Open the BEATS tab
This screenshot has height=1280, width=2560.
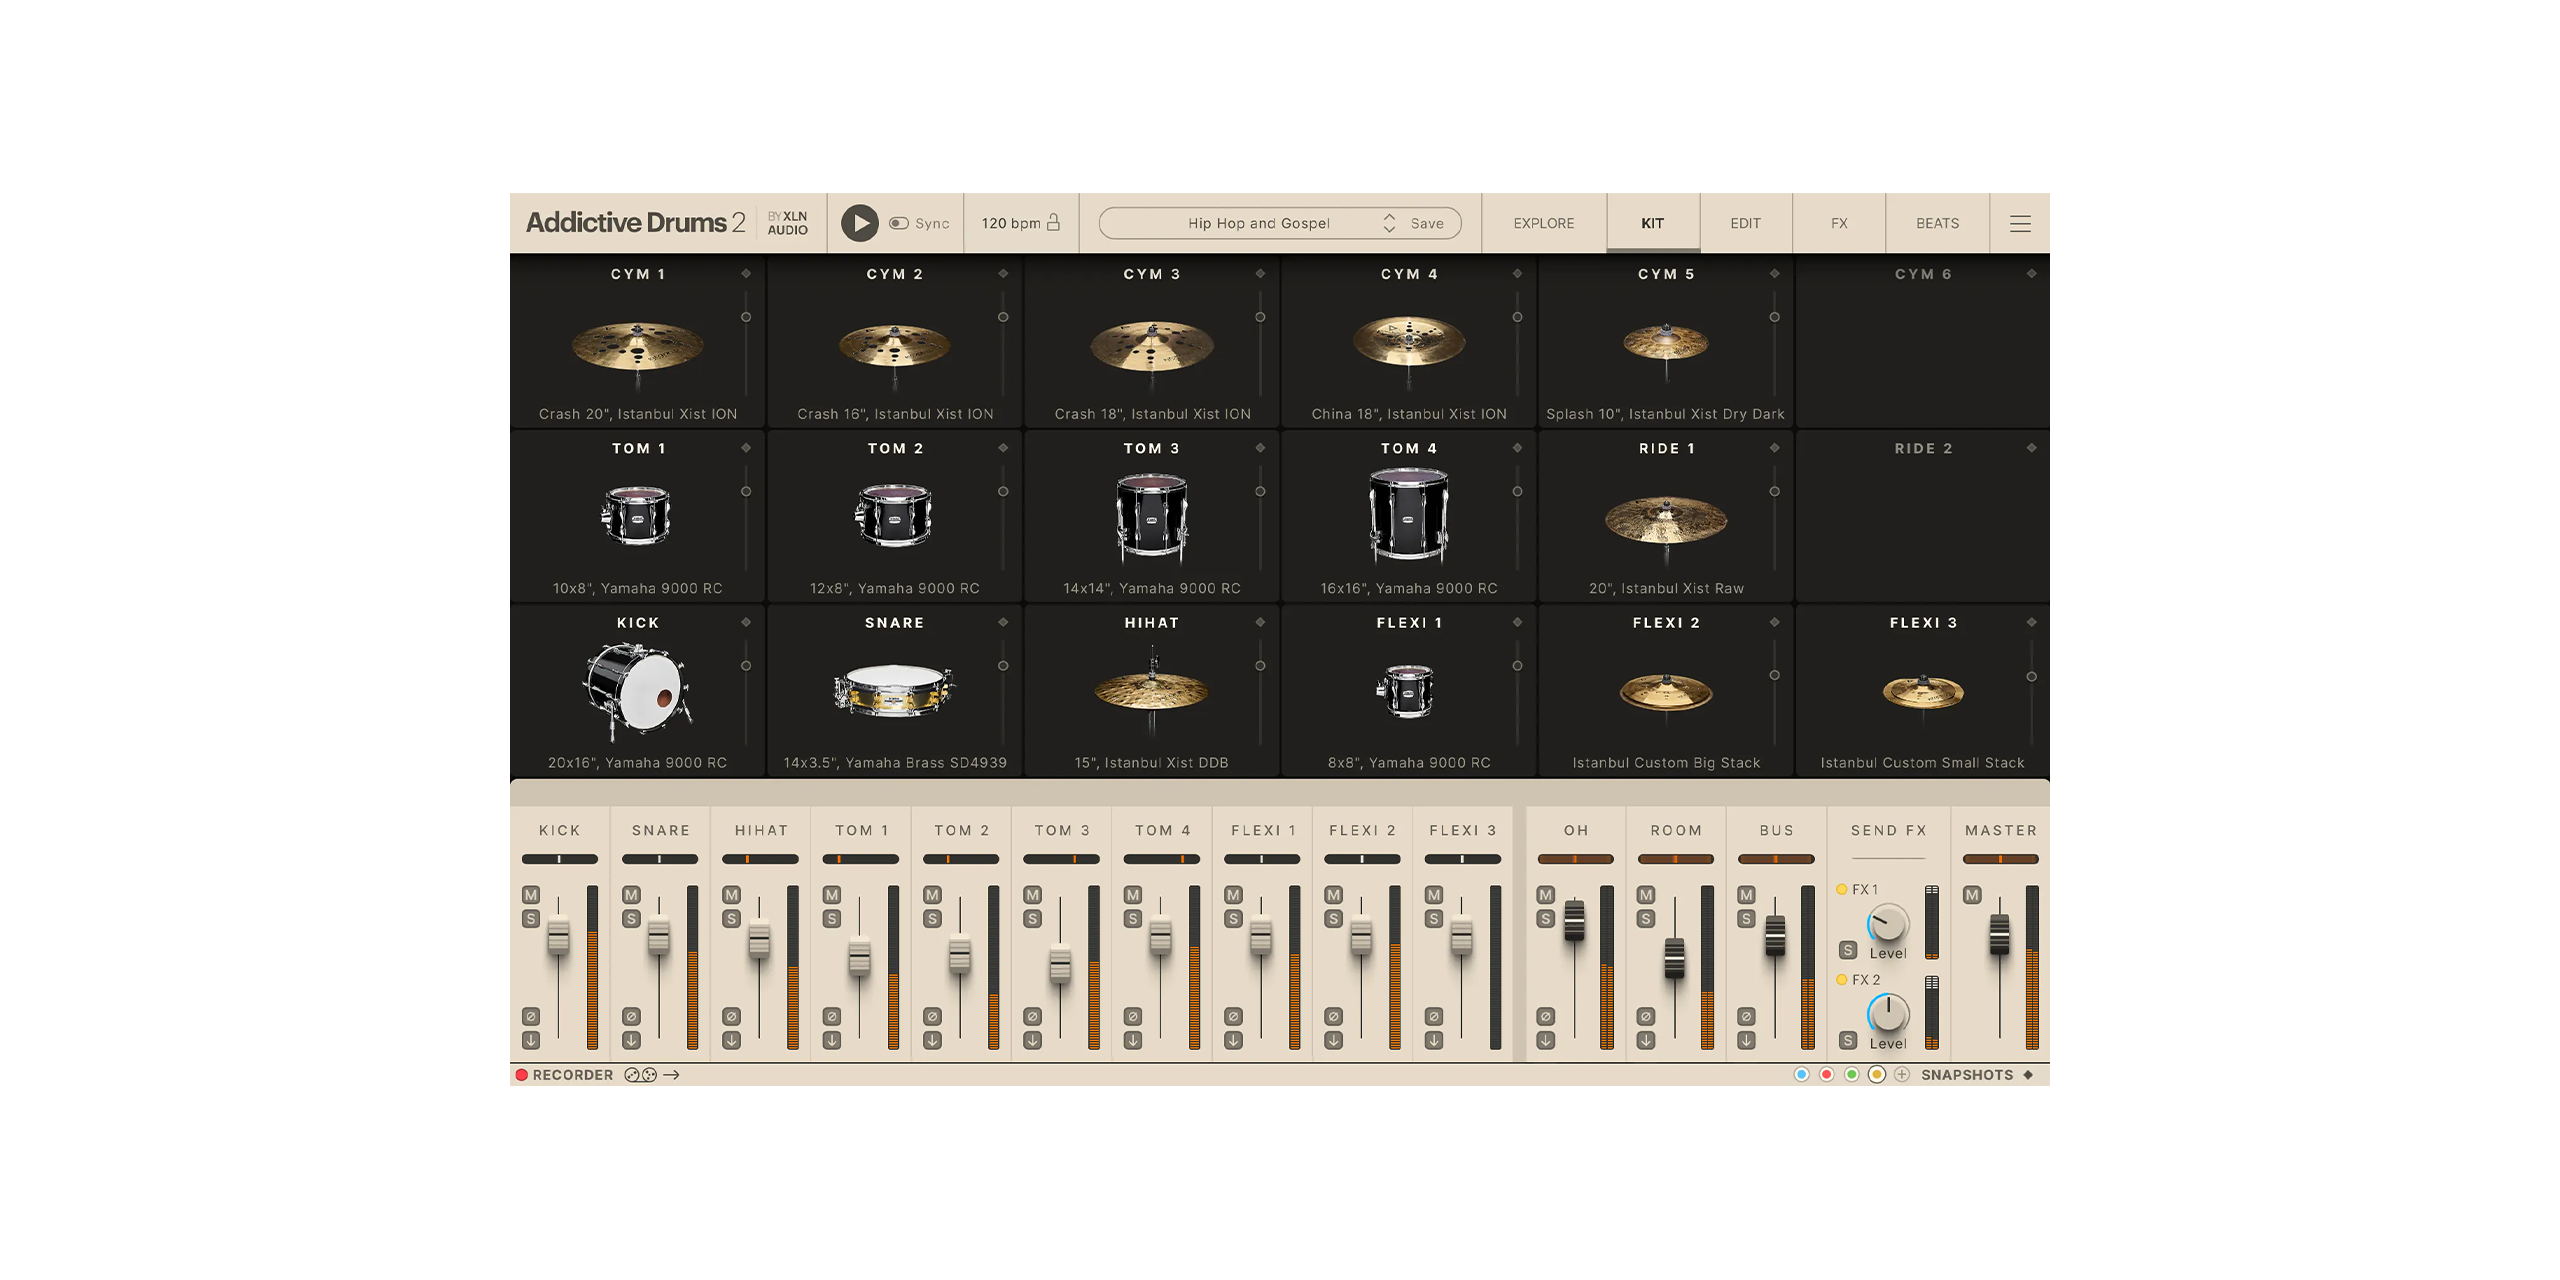pos(1937,224)
